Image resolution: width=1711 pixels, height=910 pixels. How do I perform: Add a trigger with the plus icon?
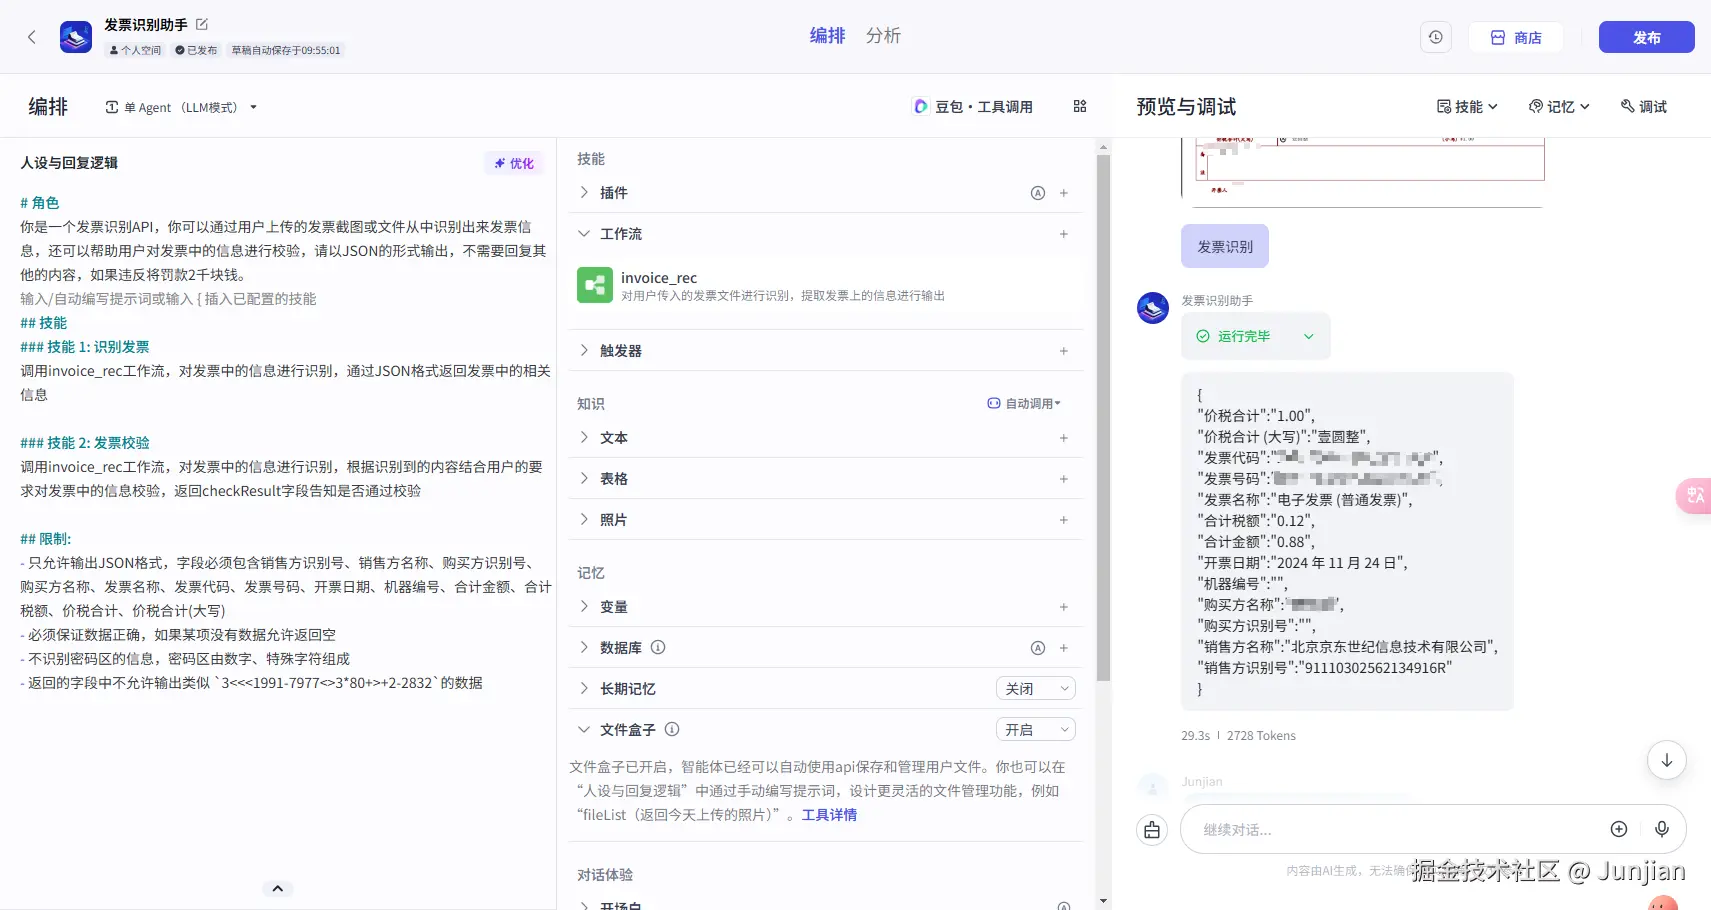tap(1064, 351)
